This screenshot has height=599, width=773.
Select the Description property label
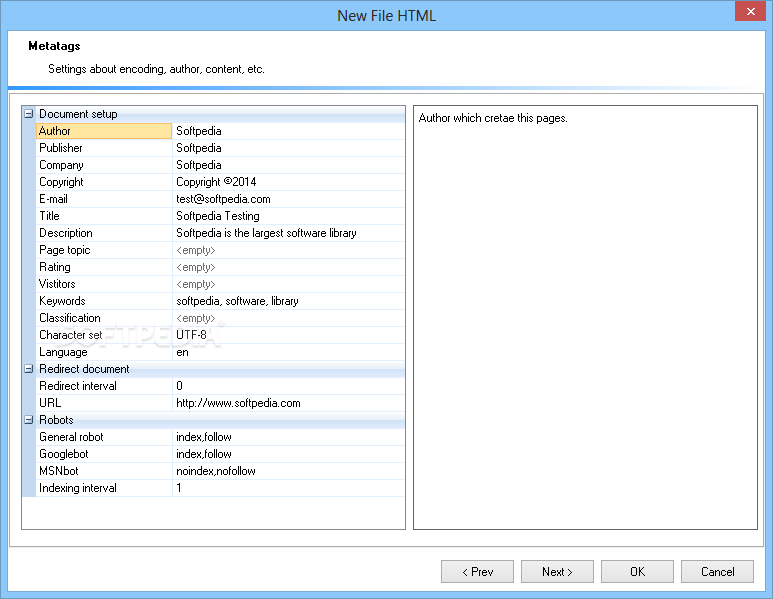[104, 233]
